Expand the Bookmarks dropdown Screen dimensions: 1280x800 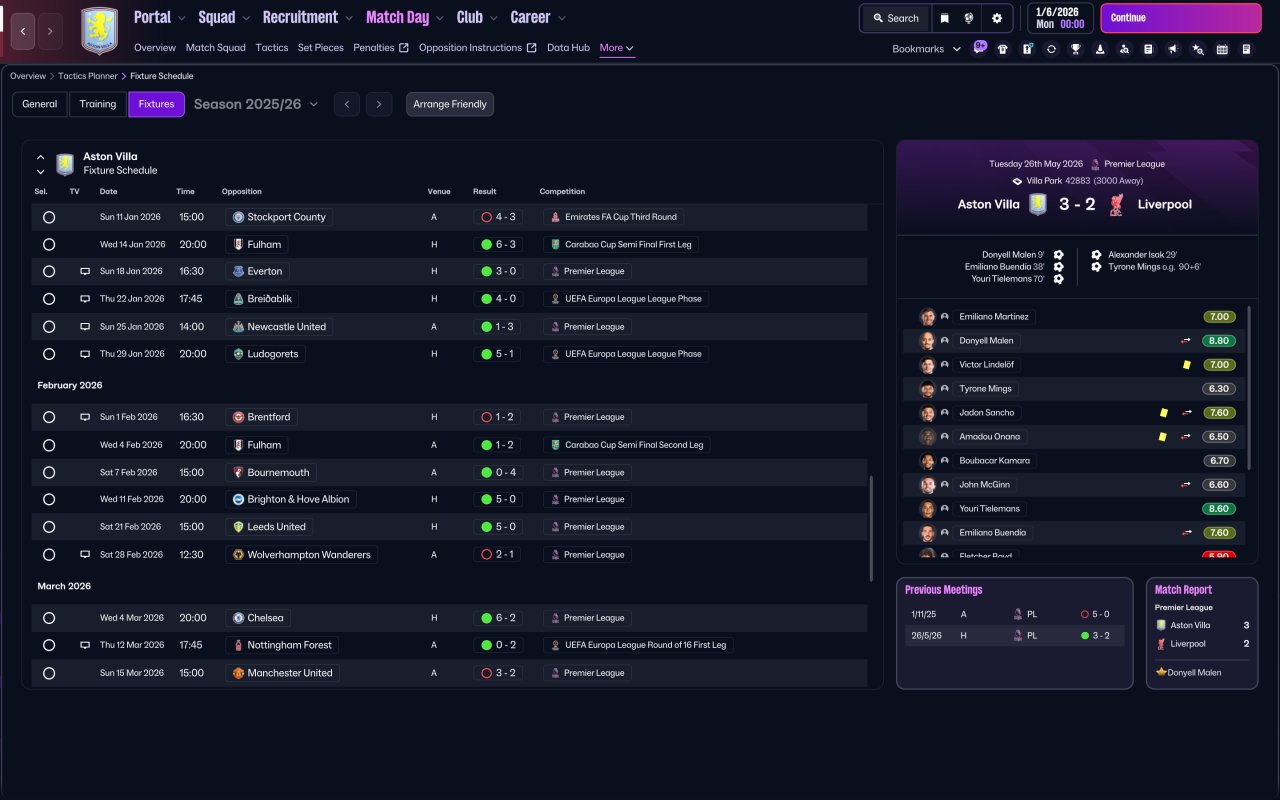click(x=927, y=49)
